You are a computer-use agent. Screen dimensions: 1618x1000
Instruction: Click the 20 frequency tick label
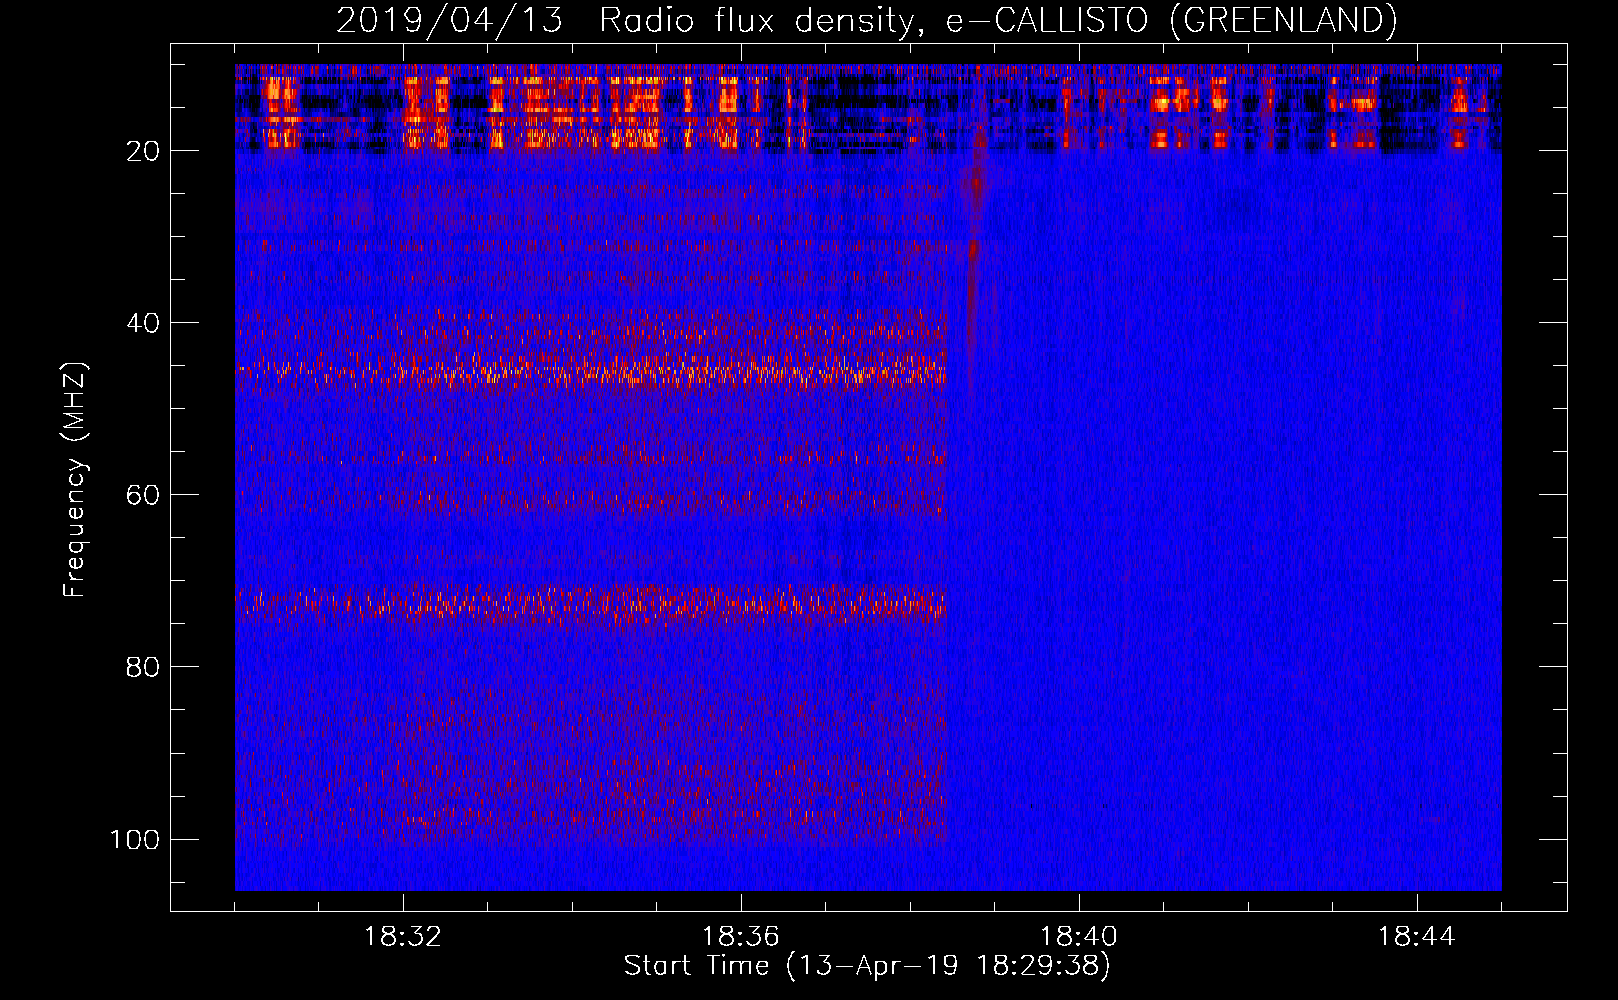point(143,151)
